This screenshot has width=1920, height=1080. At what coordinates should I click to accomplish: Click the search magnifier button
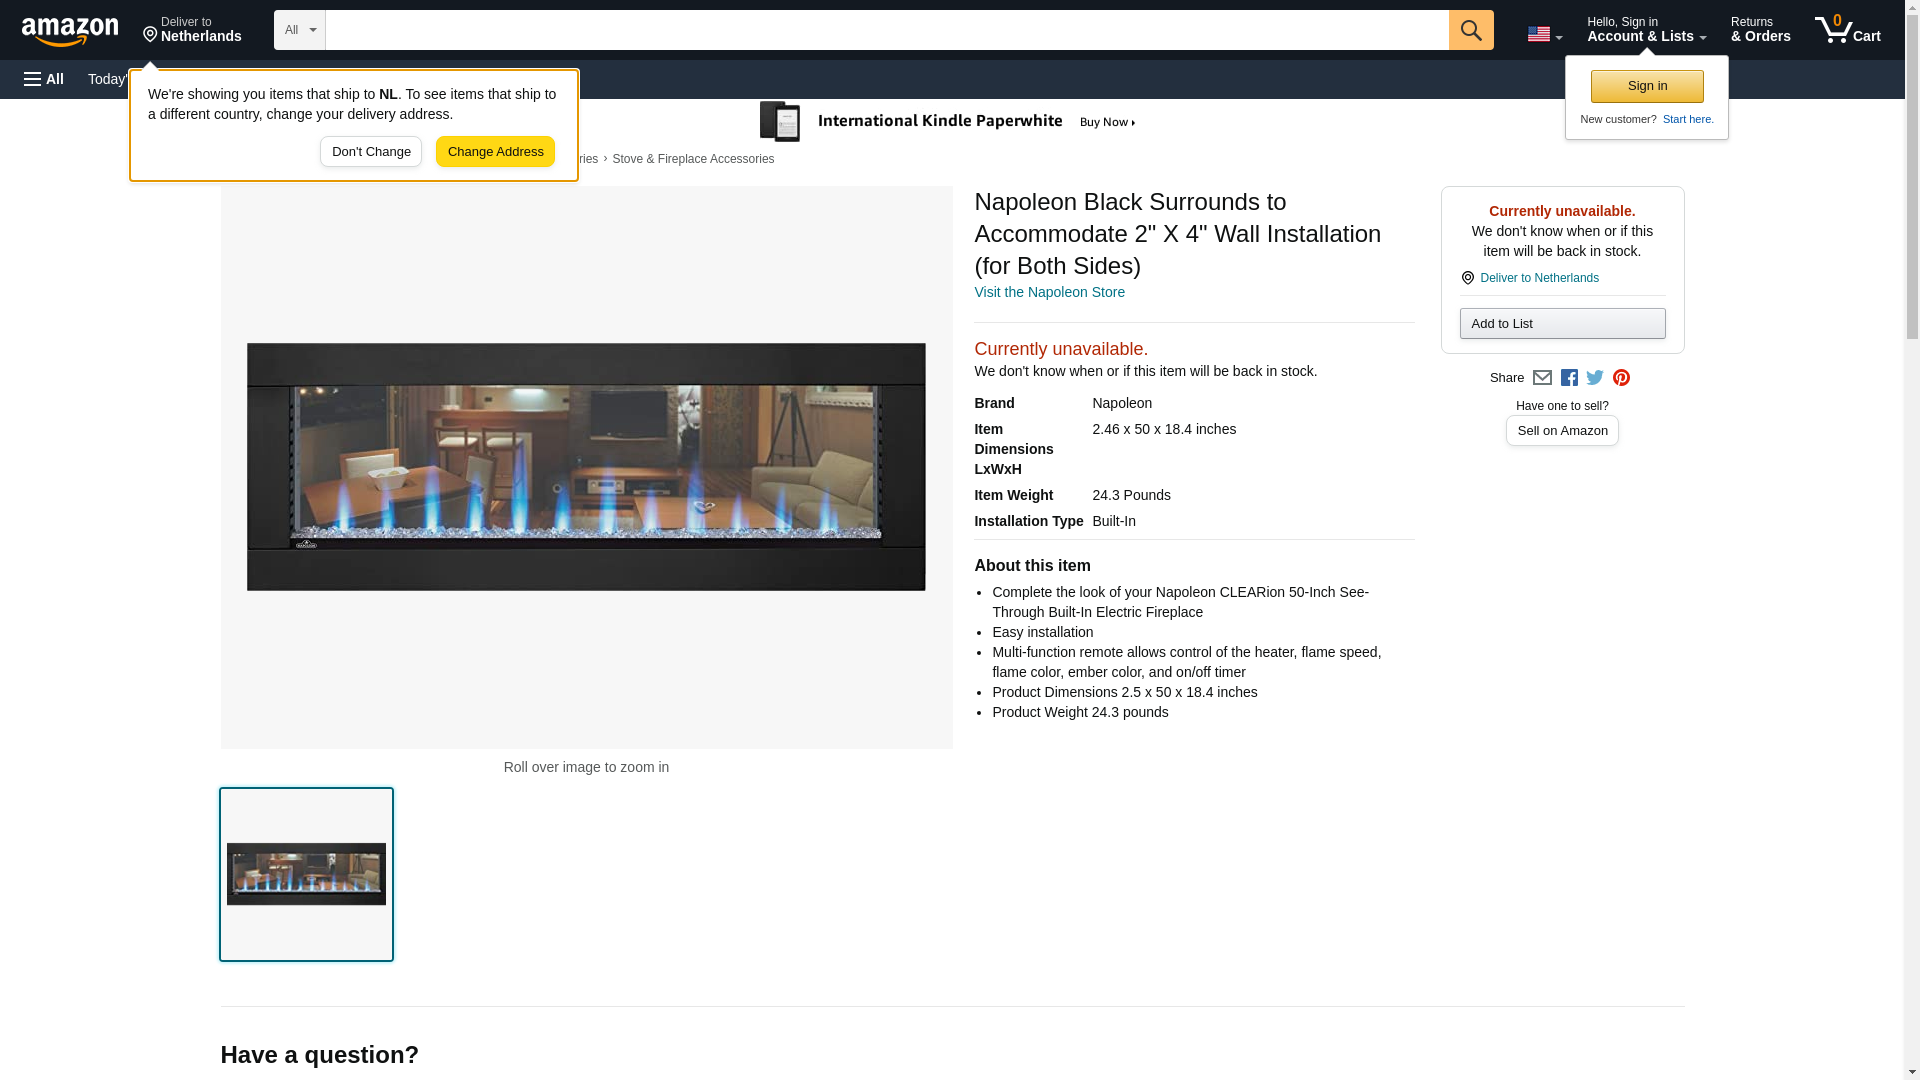1470,30
